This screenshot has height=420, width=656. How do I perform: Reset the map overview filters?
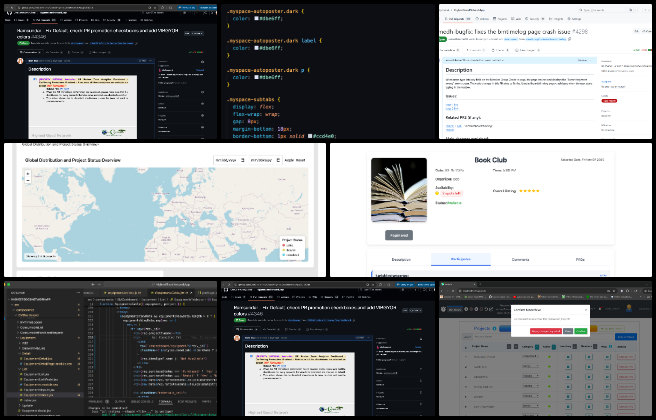coord(301,160)
